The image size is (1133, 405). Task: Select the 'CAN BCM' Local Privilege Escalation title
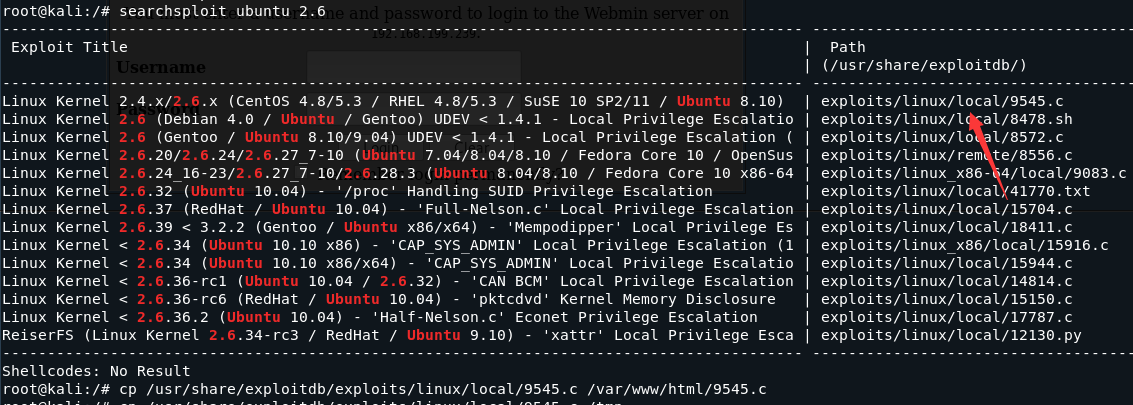[397, 282]
